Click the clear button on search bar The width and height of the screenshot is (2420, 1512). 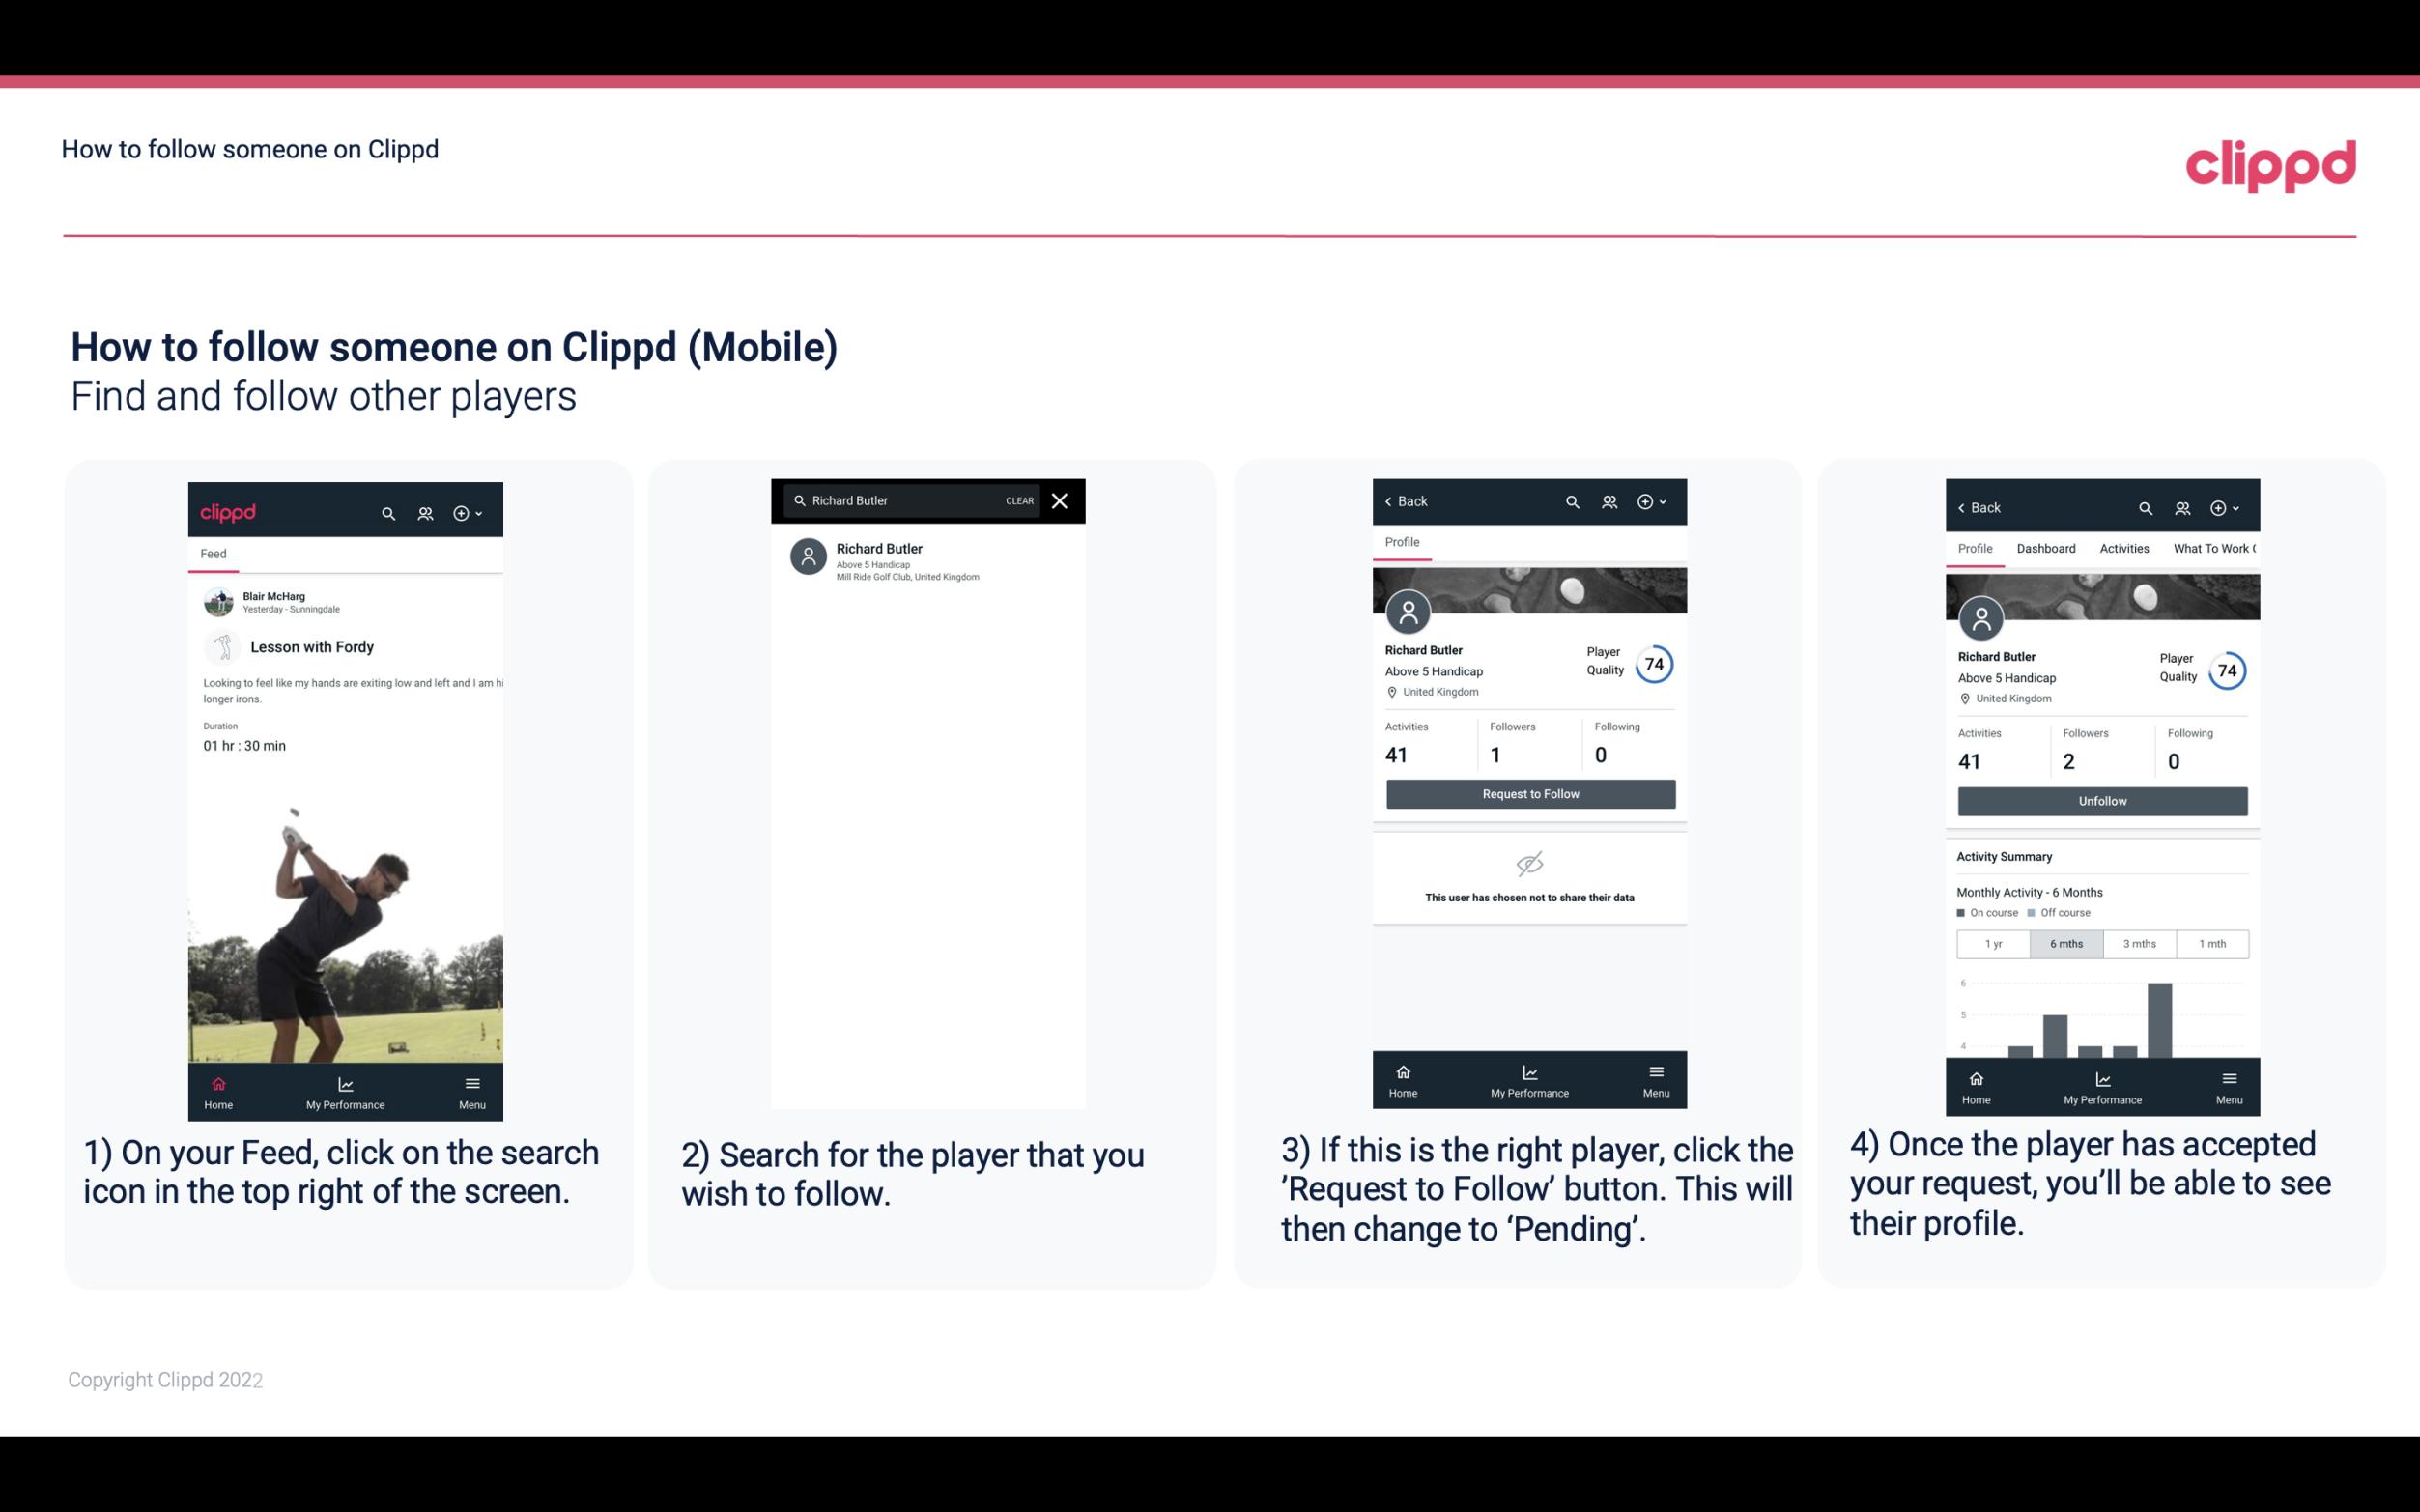[x=1018, y=501]
